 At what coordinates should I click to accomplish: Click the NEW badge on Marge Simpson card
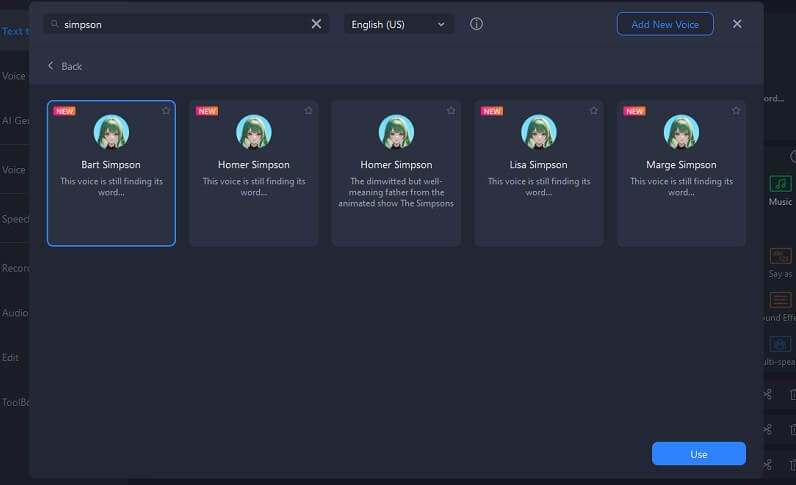[635, 111]
